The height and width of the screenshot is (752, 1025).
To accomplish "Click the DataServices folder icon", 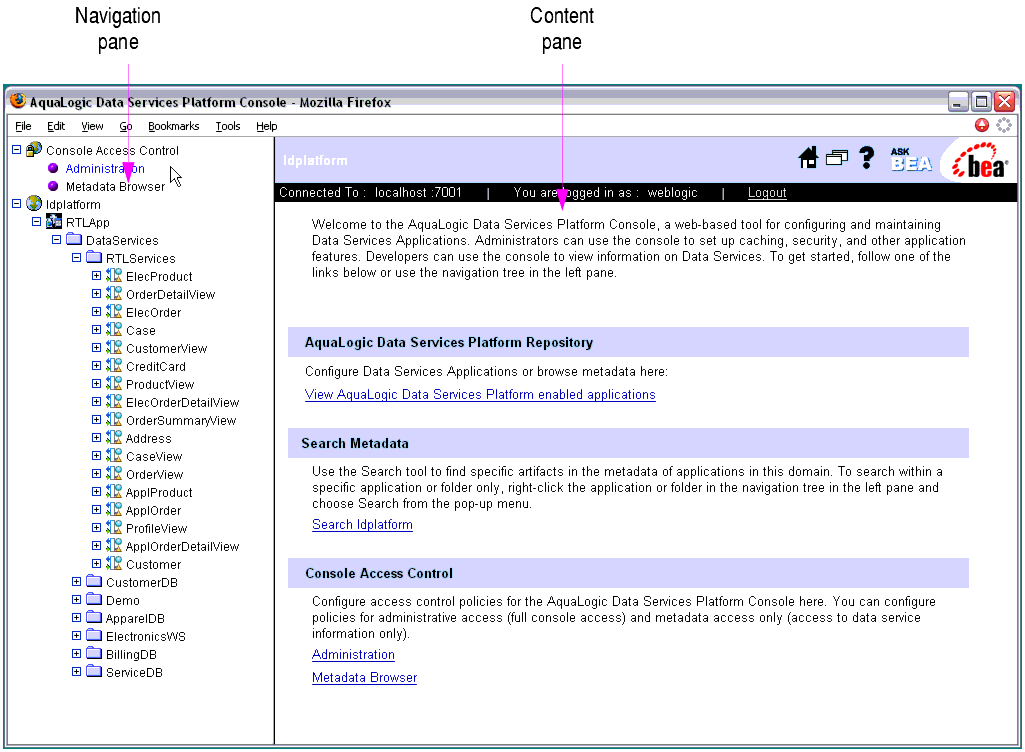I will click(74, 239).
